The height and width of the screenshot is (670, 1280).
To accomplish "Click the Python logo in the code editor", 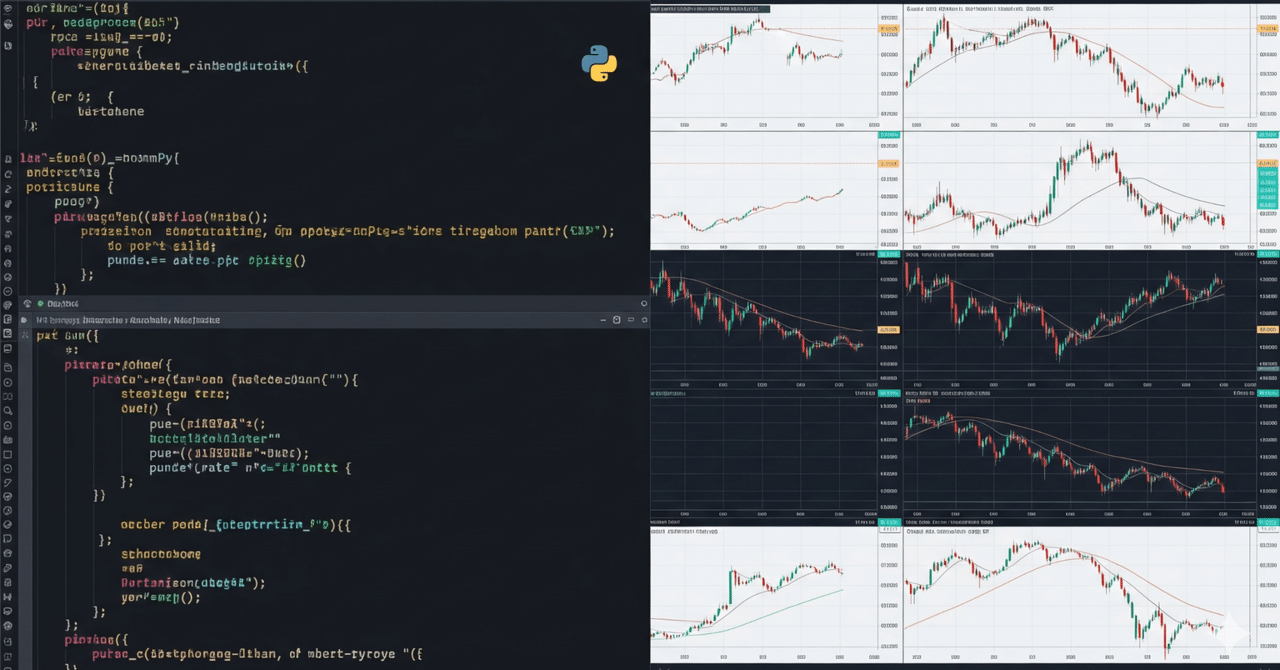I will point(598,64).
